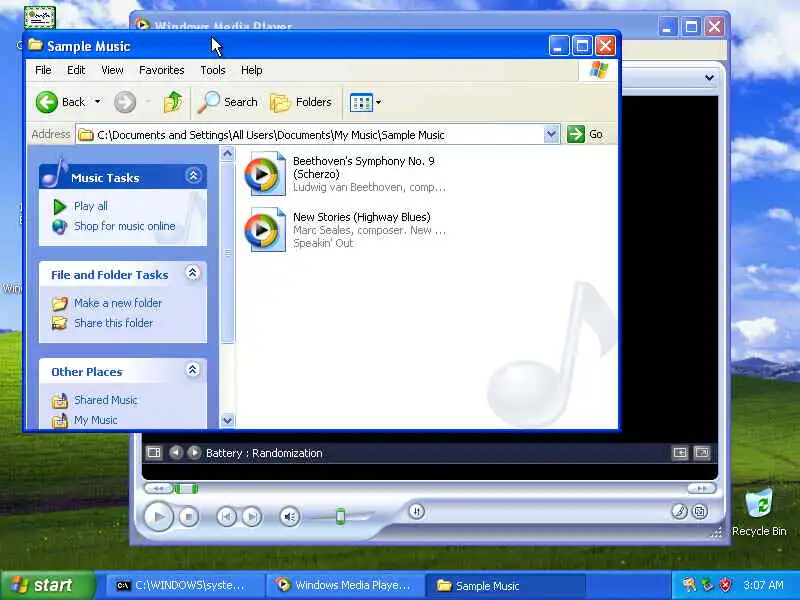Click Make a new folder
Screen dimensions: 800x600
[118, 303]
